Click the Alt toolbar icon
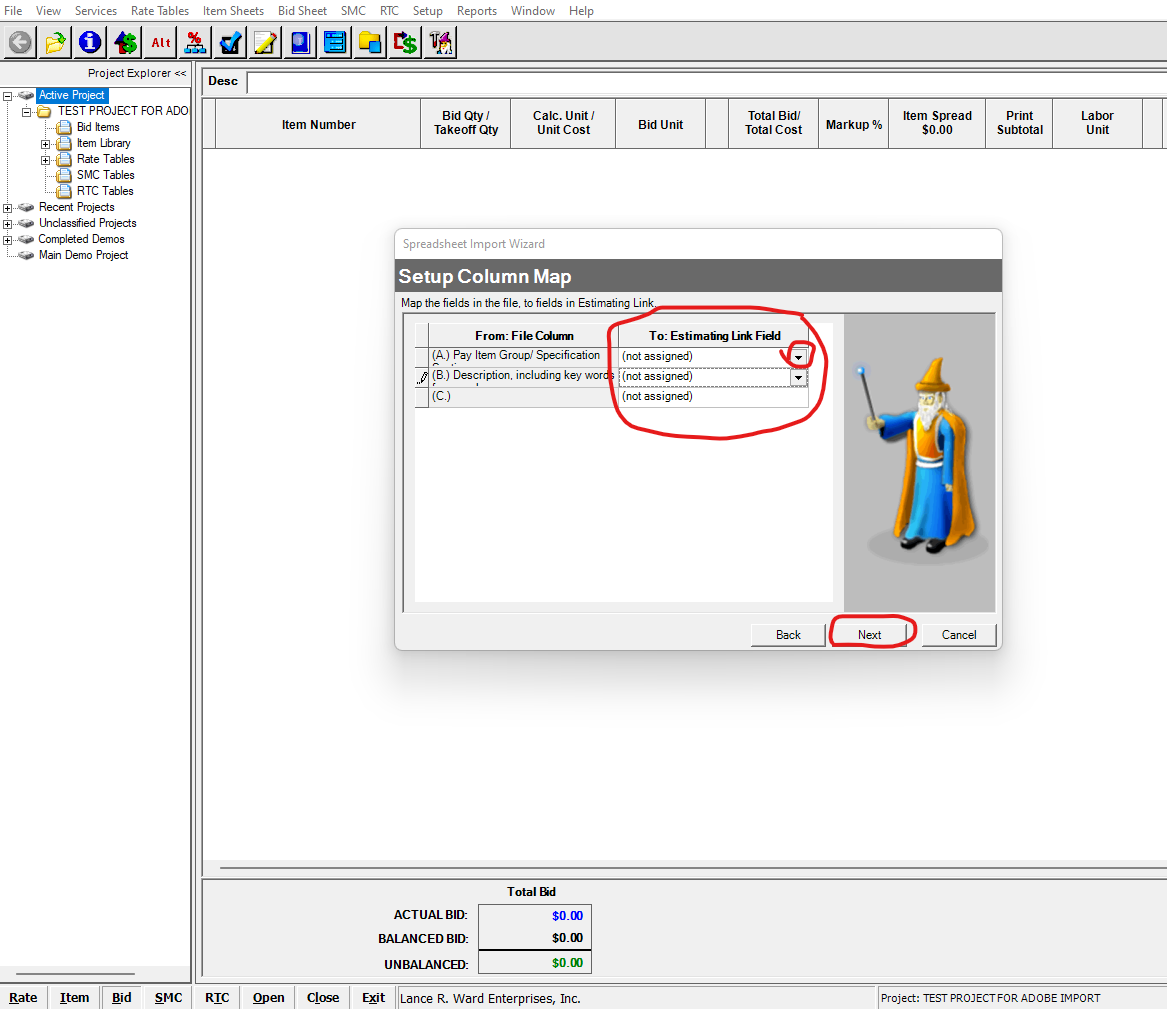The image size is (1167, 1009). pos(159,42)
